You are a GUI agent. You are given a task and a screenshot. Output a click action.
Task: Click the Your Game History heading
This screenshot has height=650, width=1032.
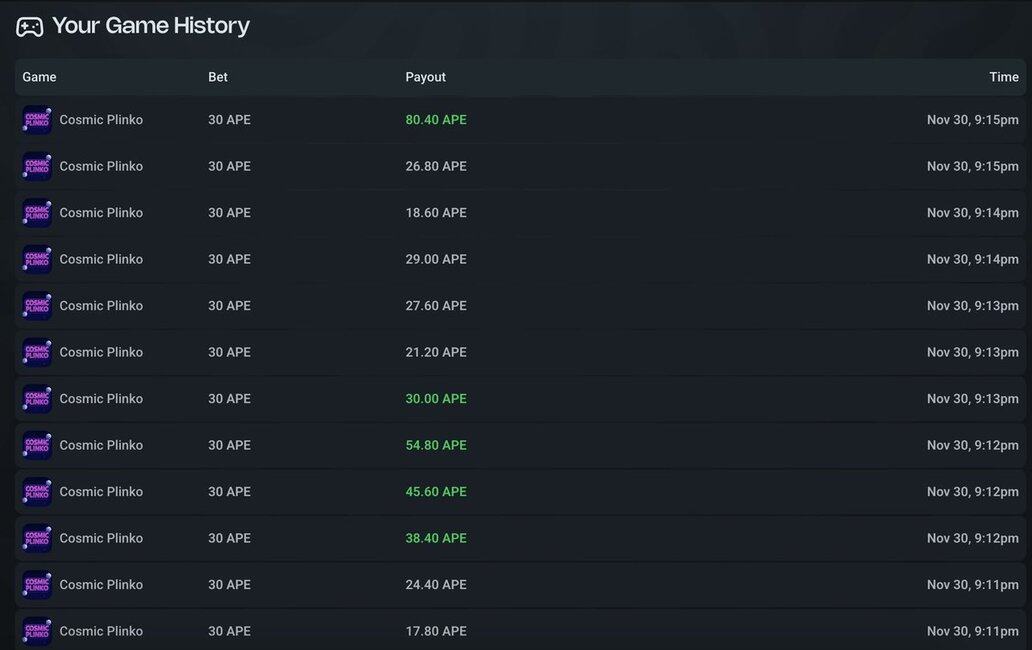pyautogui.click(x=151, y=26)
